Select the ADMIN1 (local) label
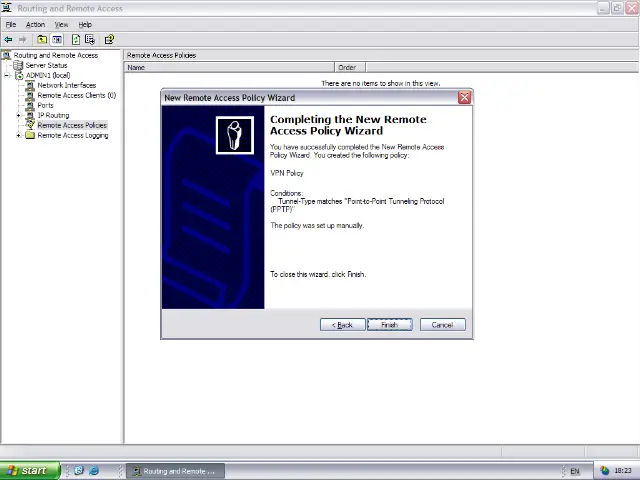This screenshot has height=480, width=640. point(48,76)
